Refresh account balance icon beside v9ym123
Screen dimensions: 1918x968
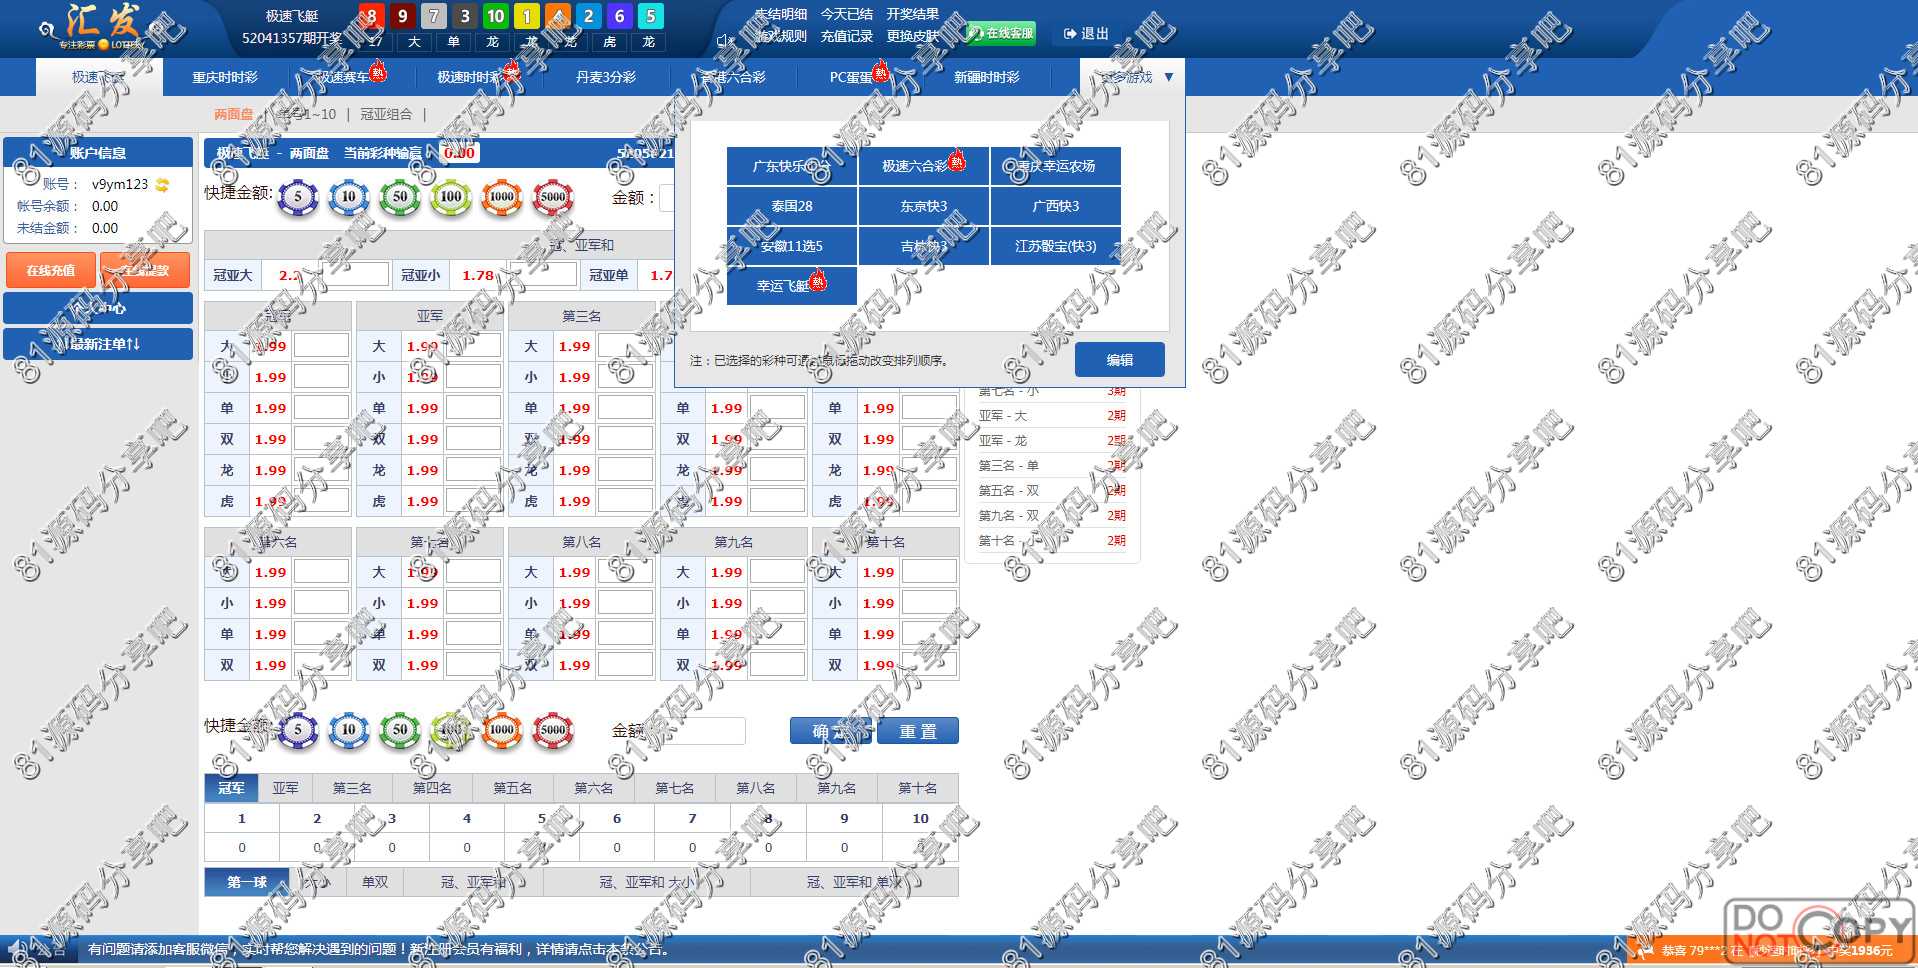[x=162, y=185]
